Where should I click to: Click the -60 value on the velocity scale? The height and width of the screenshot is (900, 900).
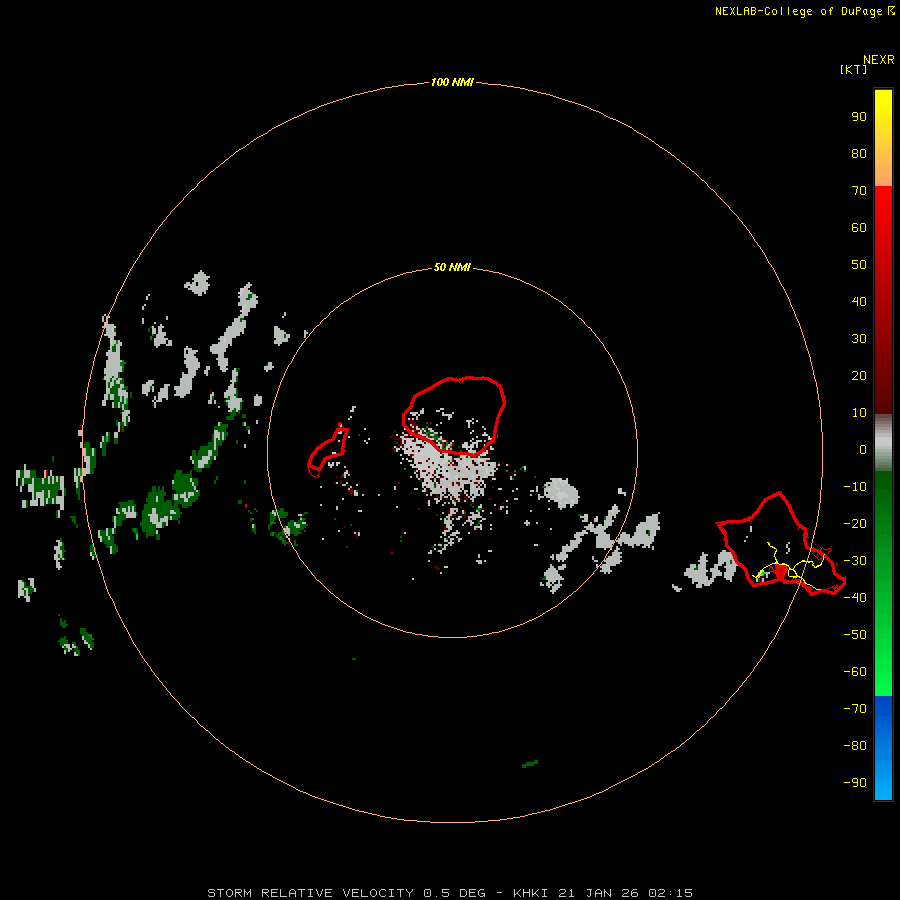pos(855,672)
